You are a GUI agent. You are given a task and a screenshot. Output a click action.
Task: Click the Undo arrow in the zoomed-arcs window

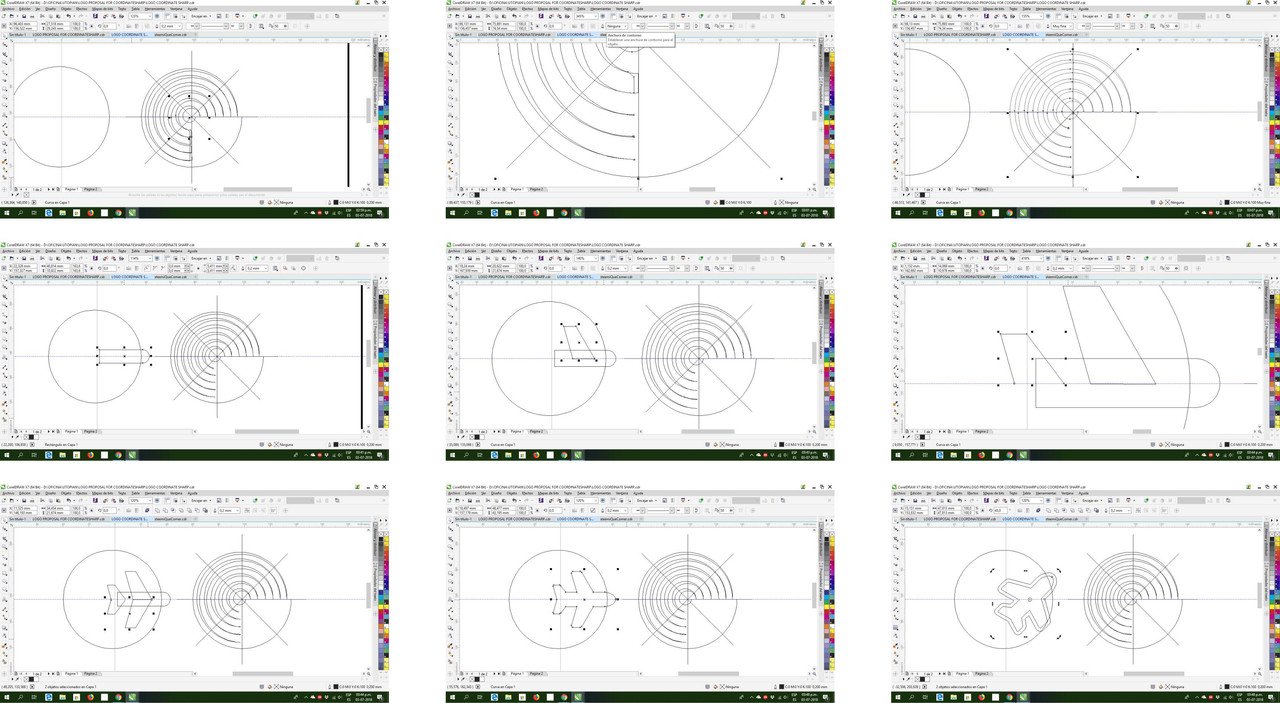pyautogui.click(x=514, y=15)
